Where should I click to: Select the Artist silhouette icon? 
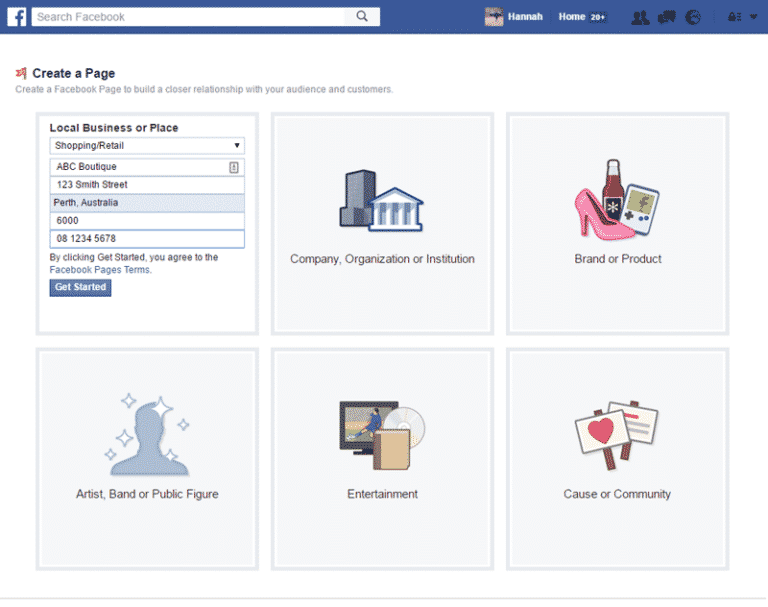[147, 435]
